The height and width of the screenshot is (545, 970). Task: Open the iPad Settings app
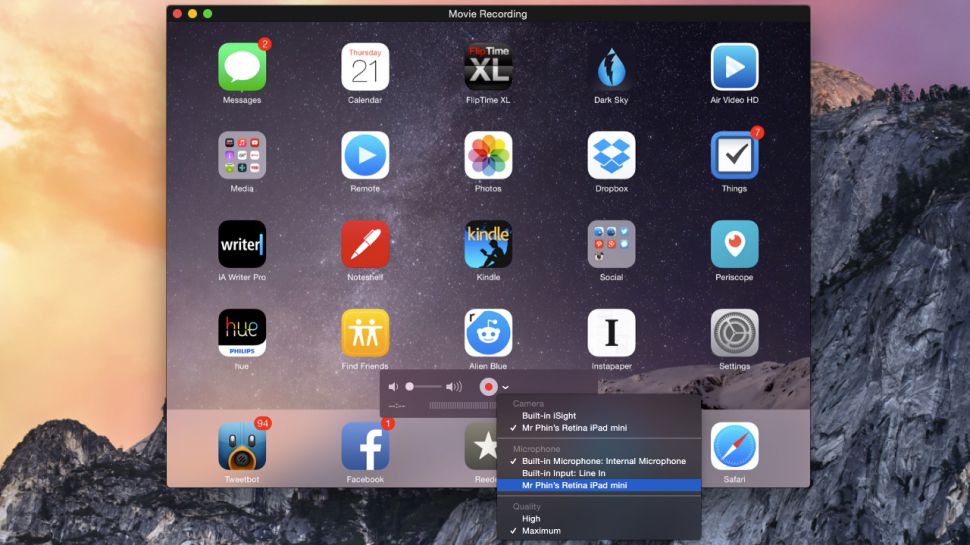tap(734, 333)
